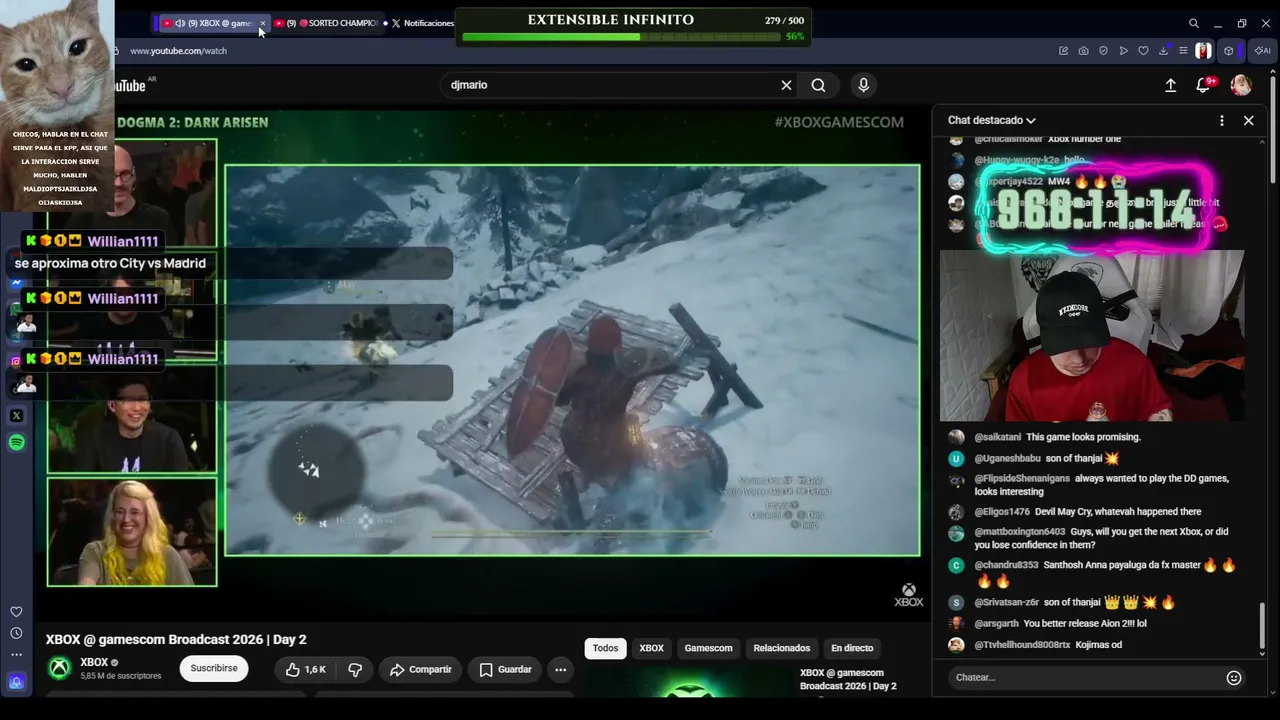Image resolution: width=1280 pixels, height=720 pixels.
Task: Open the browser AI assistant button
Action: click(1262, 51)
